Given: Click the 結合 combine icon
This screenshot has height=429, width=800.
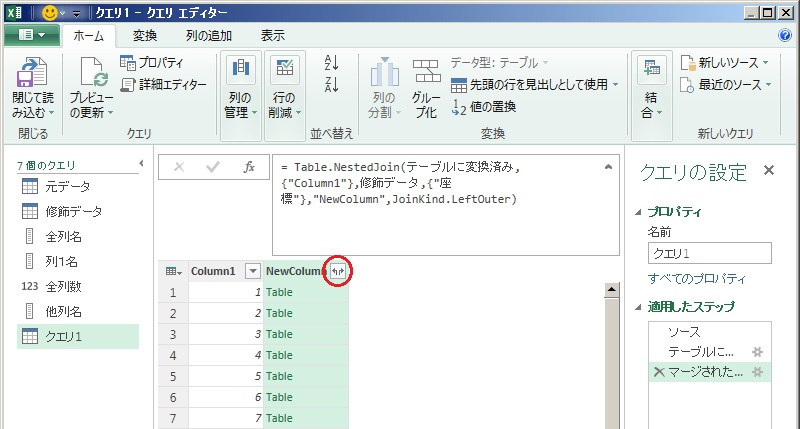Looking at the screenshot, I should tap(652, 69).
